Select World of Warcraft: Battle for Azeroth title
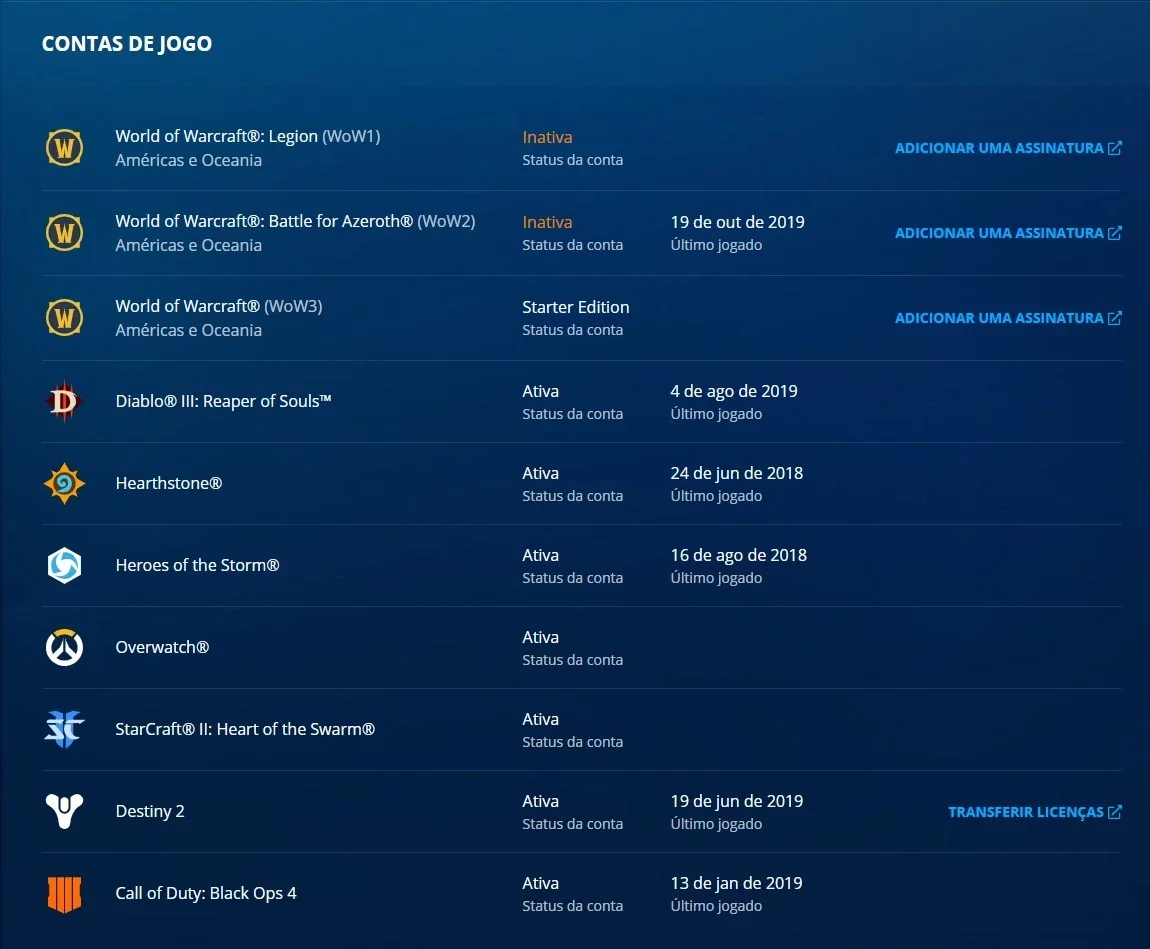The image size is (1150, 949). tap(296, 221)
